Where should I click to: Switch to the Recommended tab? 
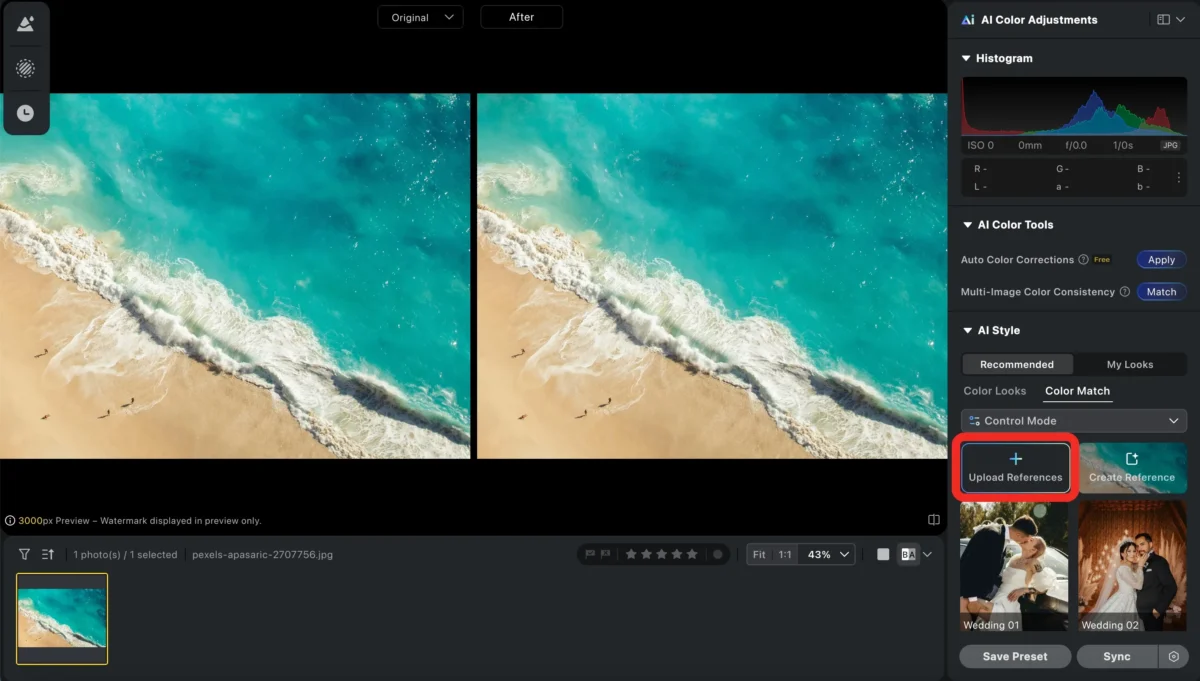[1017, 364]
